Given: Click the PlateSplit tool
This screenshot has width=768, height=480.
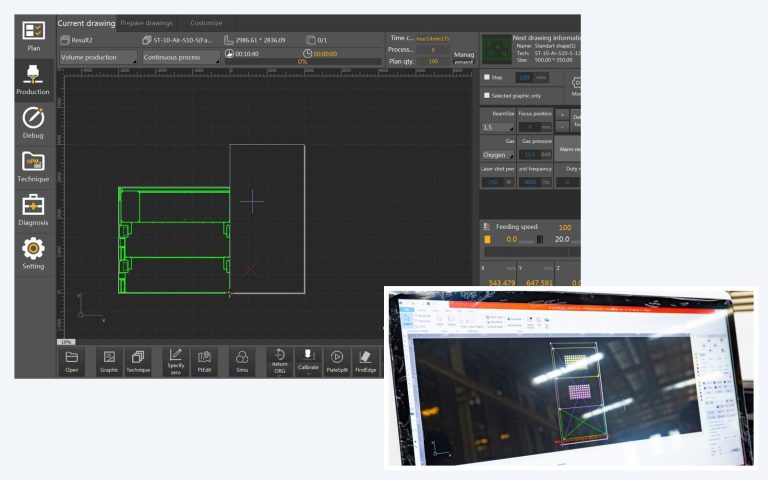Looking at the screenshot, I should pos(337,361).
